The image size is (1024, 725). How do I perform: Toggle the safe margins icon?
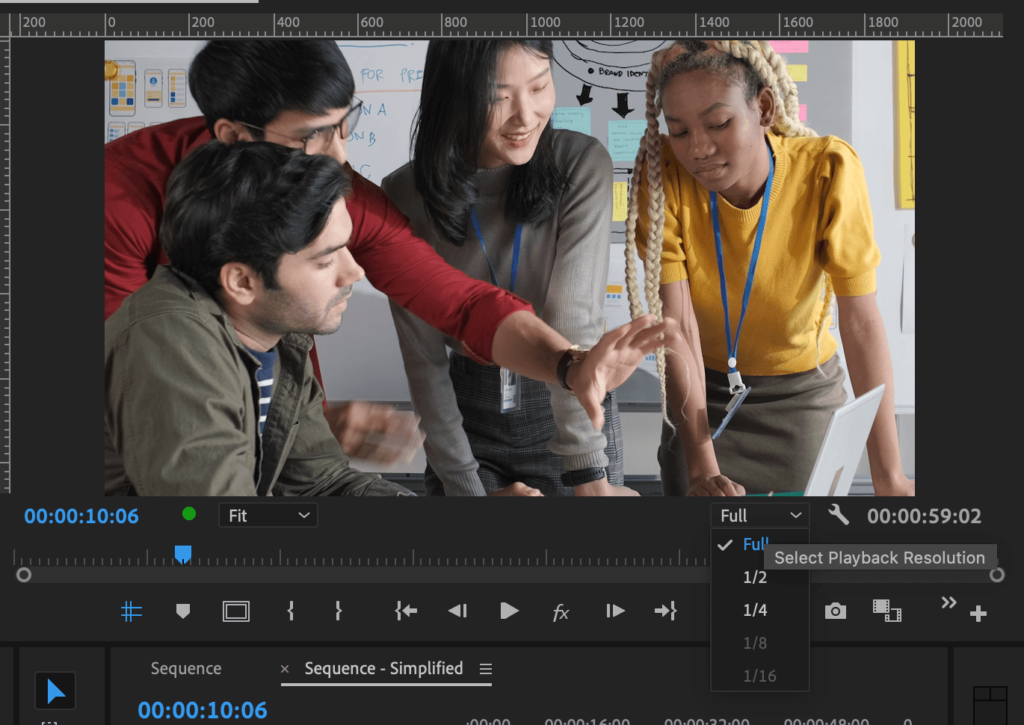pos(236,611)
